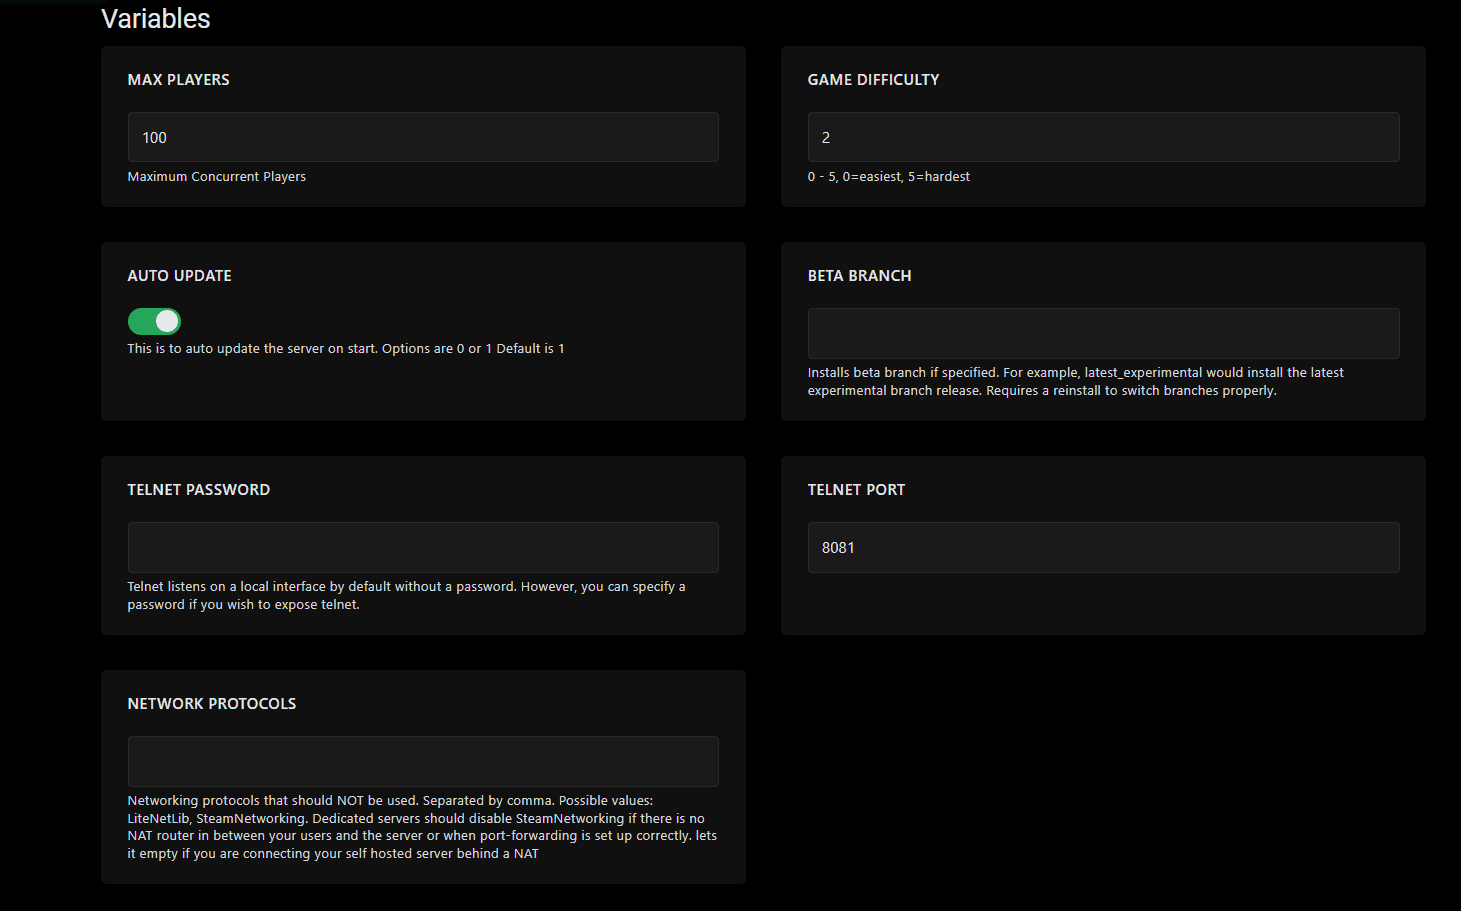This screenshot has width=1461, height=911.
Task: Click the TELNET PASSWORD panel heading
Action: (198, 489)
